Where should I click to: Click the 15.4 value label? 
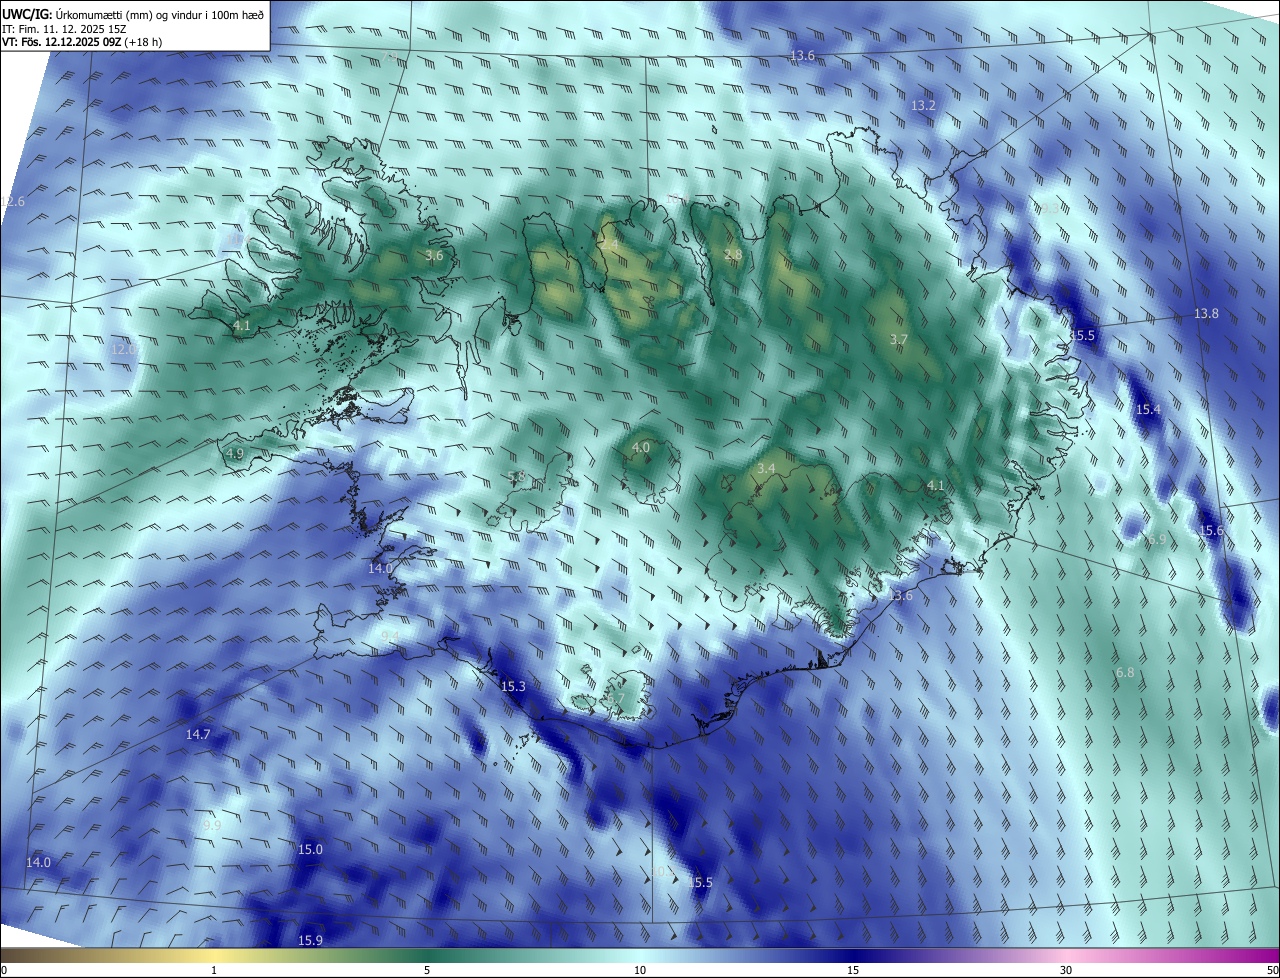(1148, 409)
